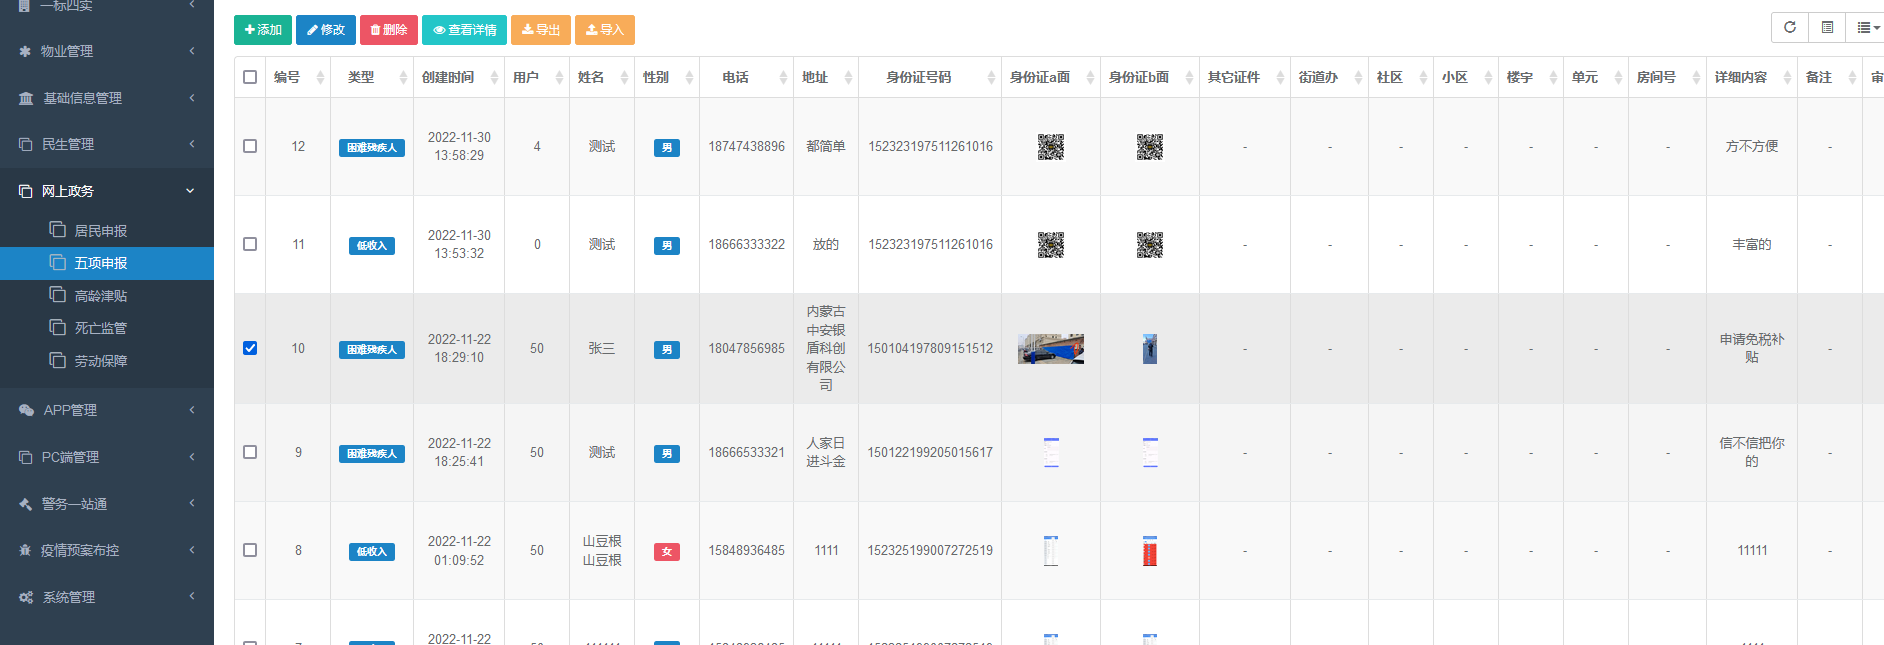Open the columns list dropdown
1884x645 pixels.
click(1866, 28)
